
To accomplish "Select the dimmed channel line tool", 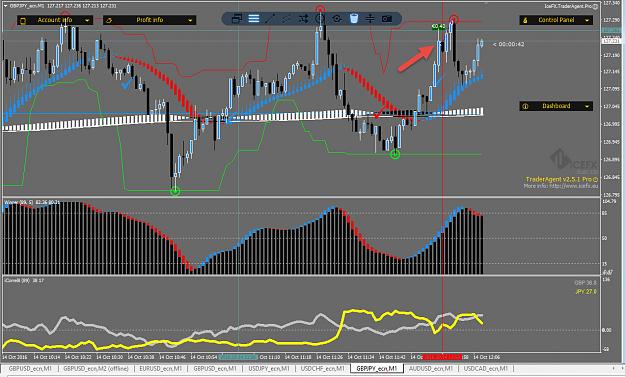I will click(287, 19).
